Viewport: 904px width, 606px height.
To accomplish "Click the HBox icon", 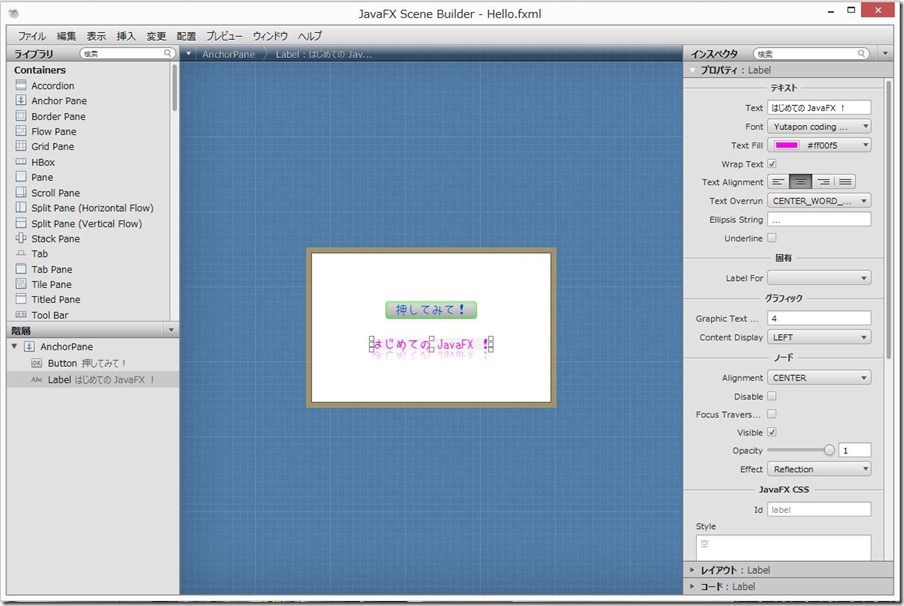I will click(21, 162).
